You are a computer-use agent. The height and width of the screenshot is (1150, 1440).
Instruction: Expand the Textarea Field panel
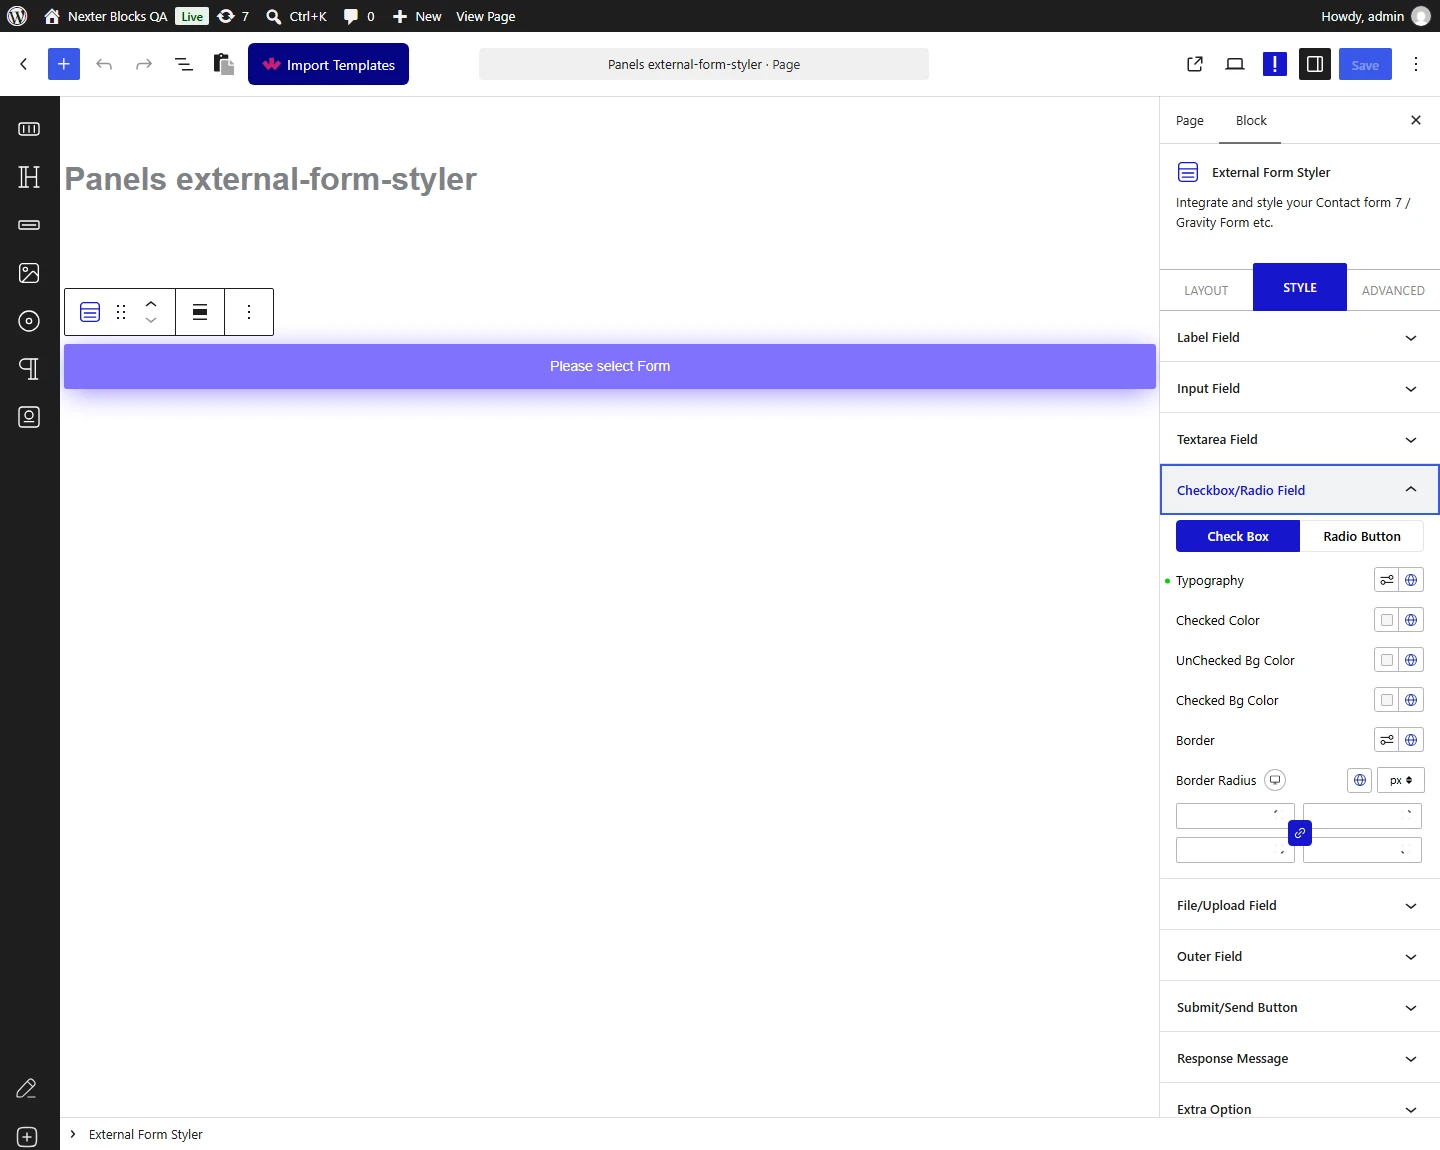click(1300, 439)
